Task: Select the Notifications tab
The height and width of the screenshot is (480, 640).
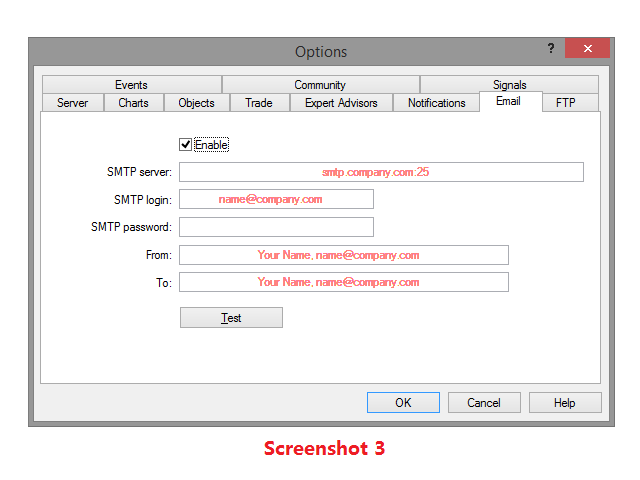Action: tap(436, 103)
